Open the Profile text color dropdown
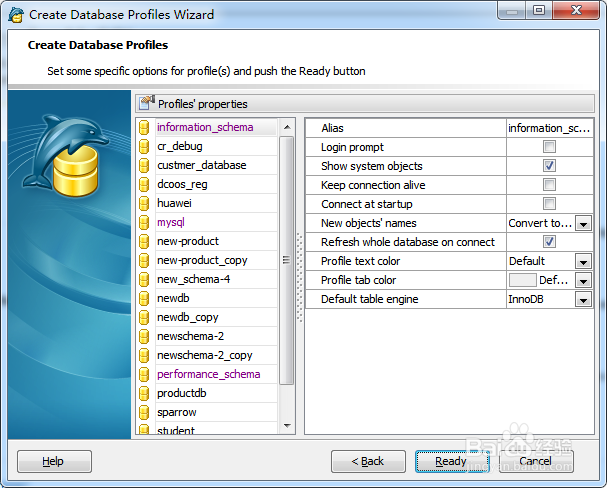The image size is (607, 488). pyautogui.click(x=583, y=261)
